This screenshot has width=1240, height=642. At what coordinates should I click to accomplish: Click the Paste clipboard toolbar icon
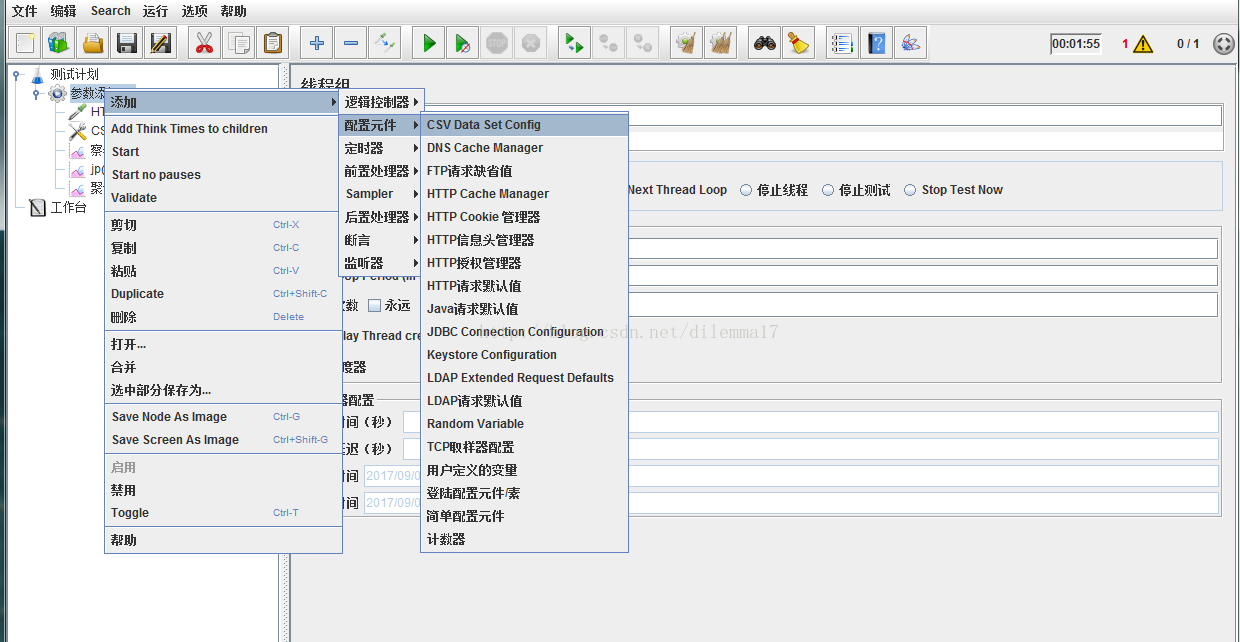[273, 43]
